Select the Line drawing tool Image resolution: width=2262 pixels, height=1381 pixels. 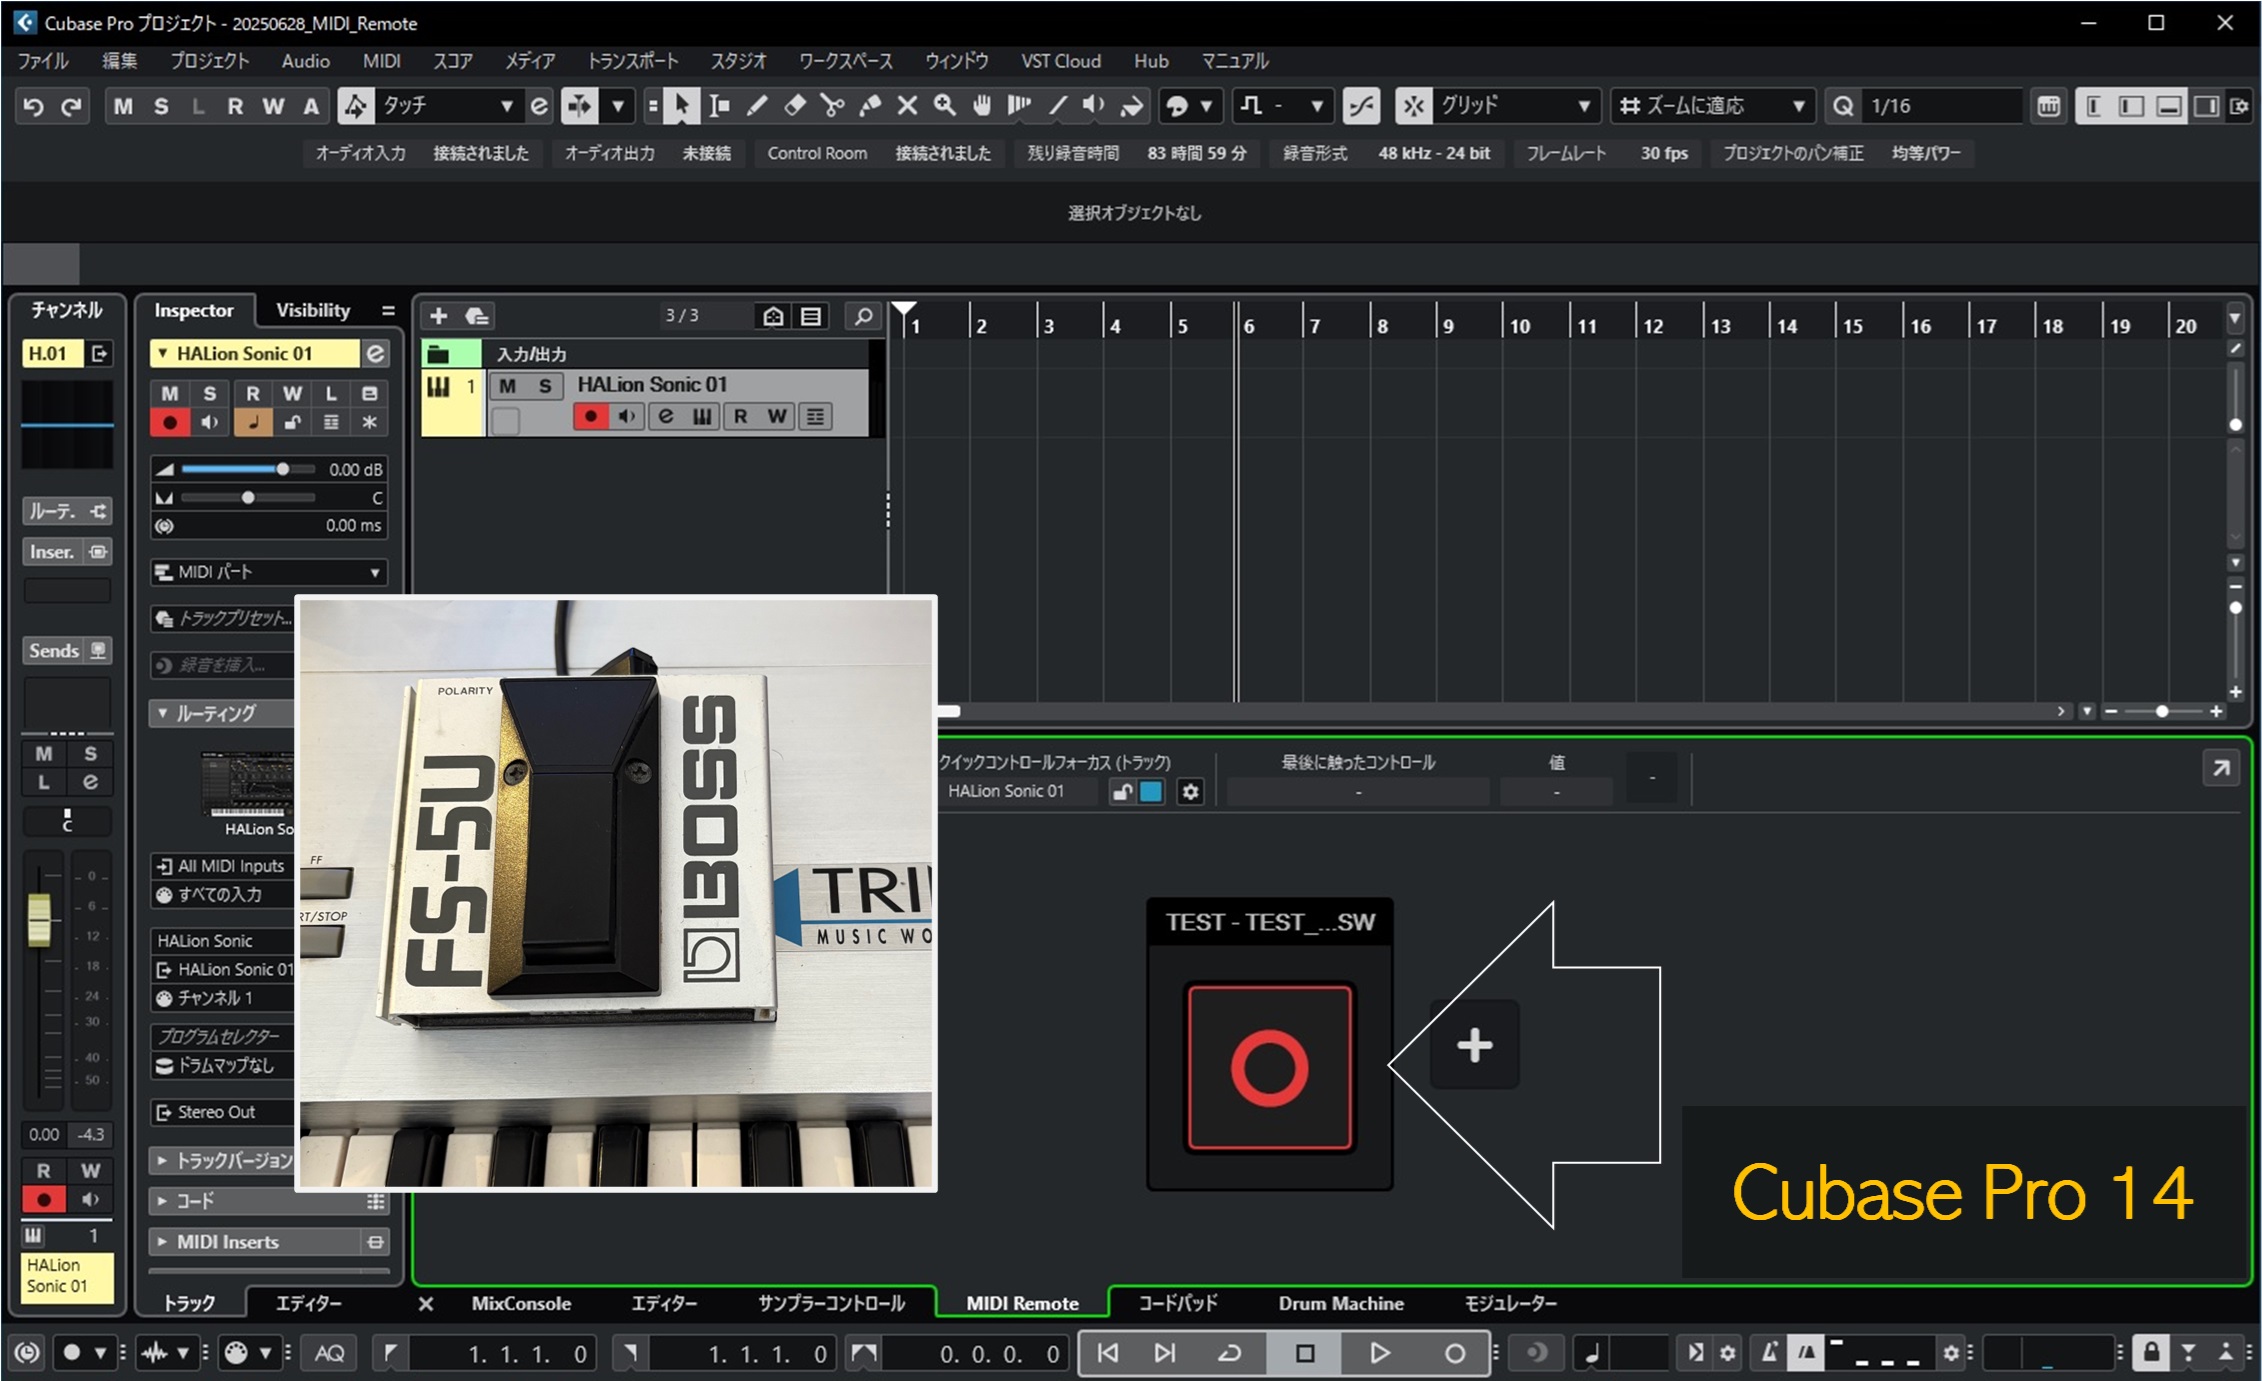tap(1057, 106)
